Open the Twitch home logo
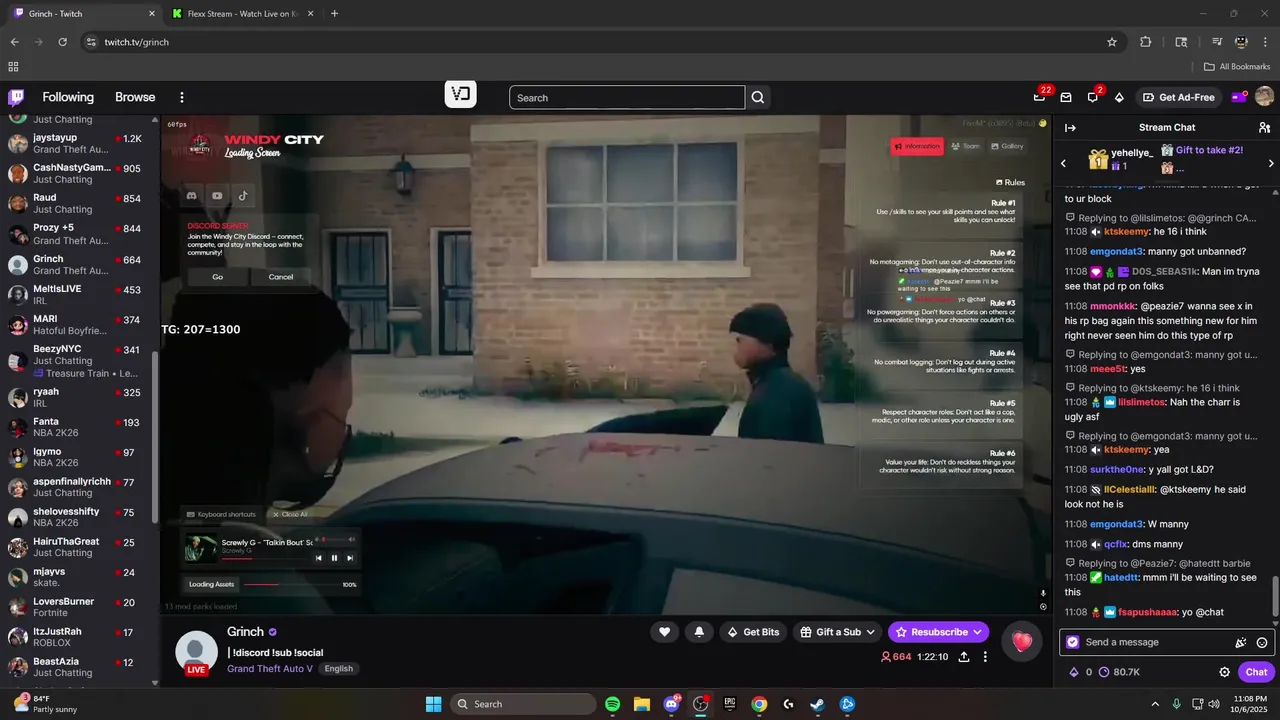1280x720 pixels. point(16,97)
